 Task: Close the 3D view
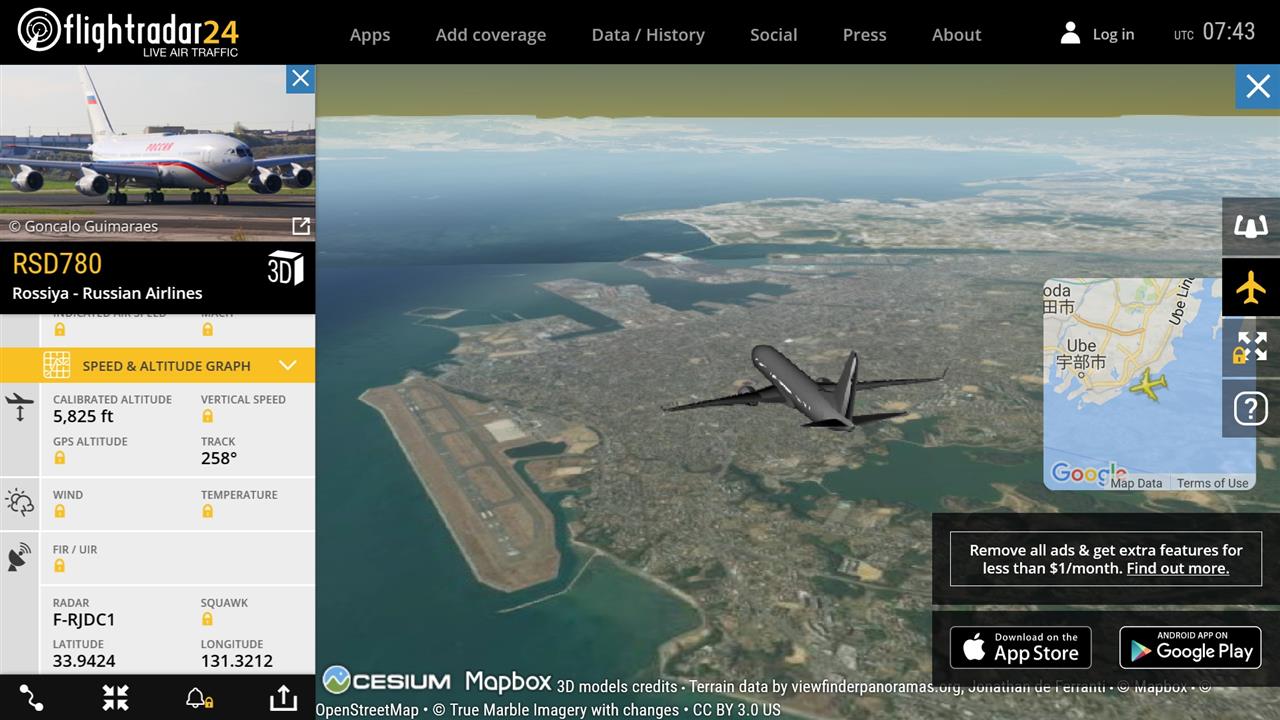point(1258,87)
